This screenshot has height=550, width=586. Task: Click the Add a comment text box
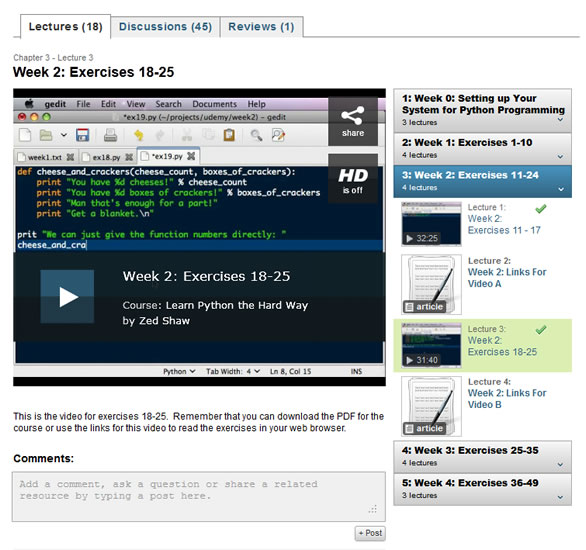(x=199, y=497)
